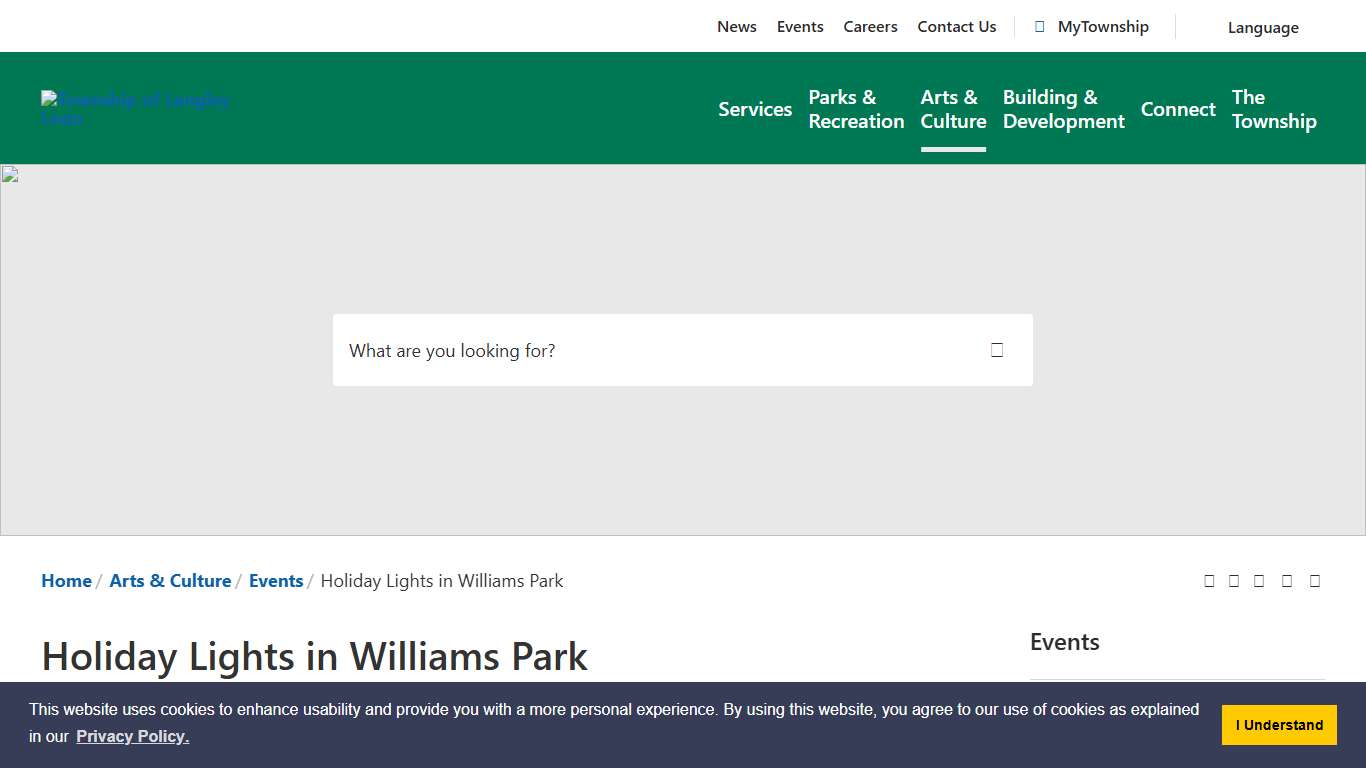The height and width of the screenshot is (768, 1366).
Task: Click the search icon in the search box
Action: coord(996,350)
